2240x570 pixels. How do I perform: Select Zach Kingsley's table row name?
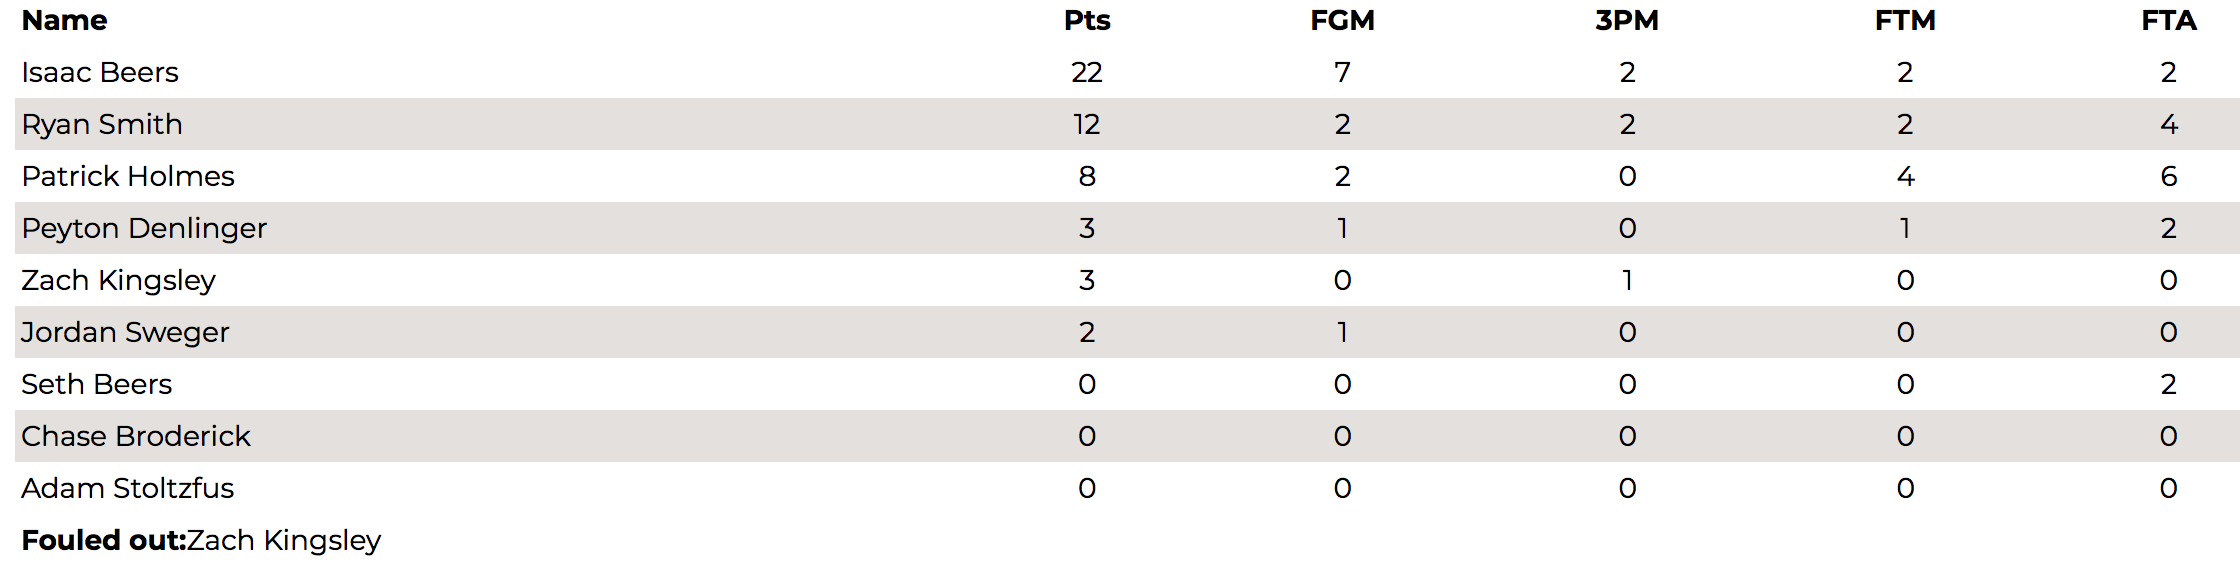(118, 281)
